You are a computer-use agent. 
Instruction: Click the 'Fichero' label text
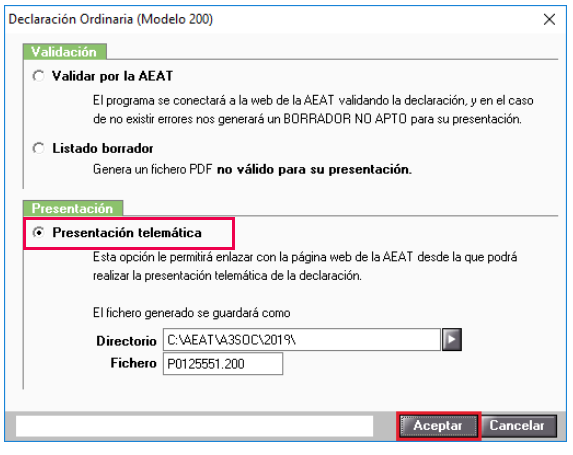pyautogui.click(x=133, y=363)
